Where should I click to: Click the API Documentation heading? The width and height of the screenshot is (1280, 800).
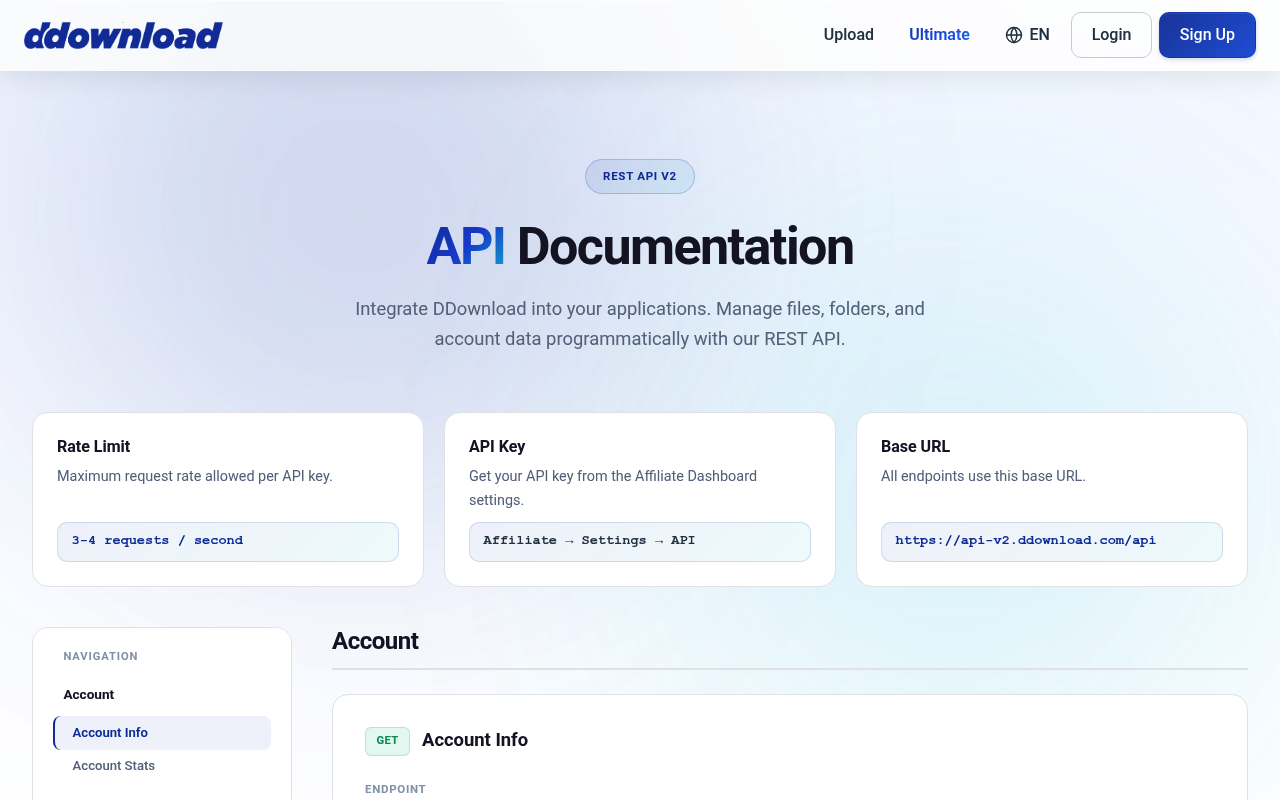640,247
